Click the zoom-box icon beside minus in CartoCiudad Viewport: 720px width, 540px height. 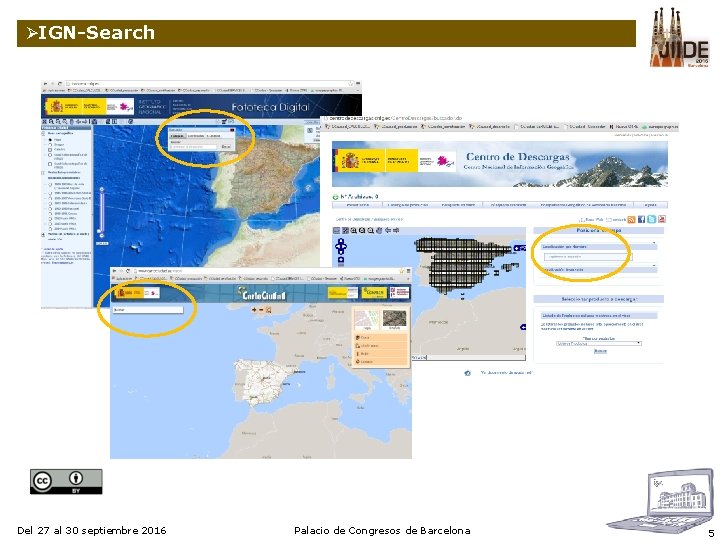click(x=269, y=310)
